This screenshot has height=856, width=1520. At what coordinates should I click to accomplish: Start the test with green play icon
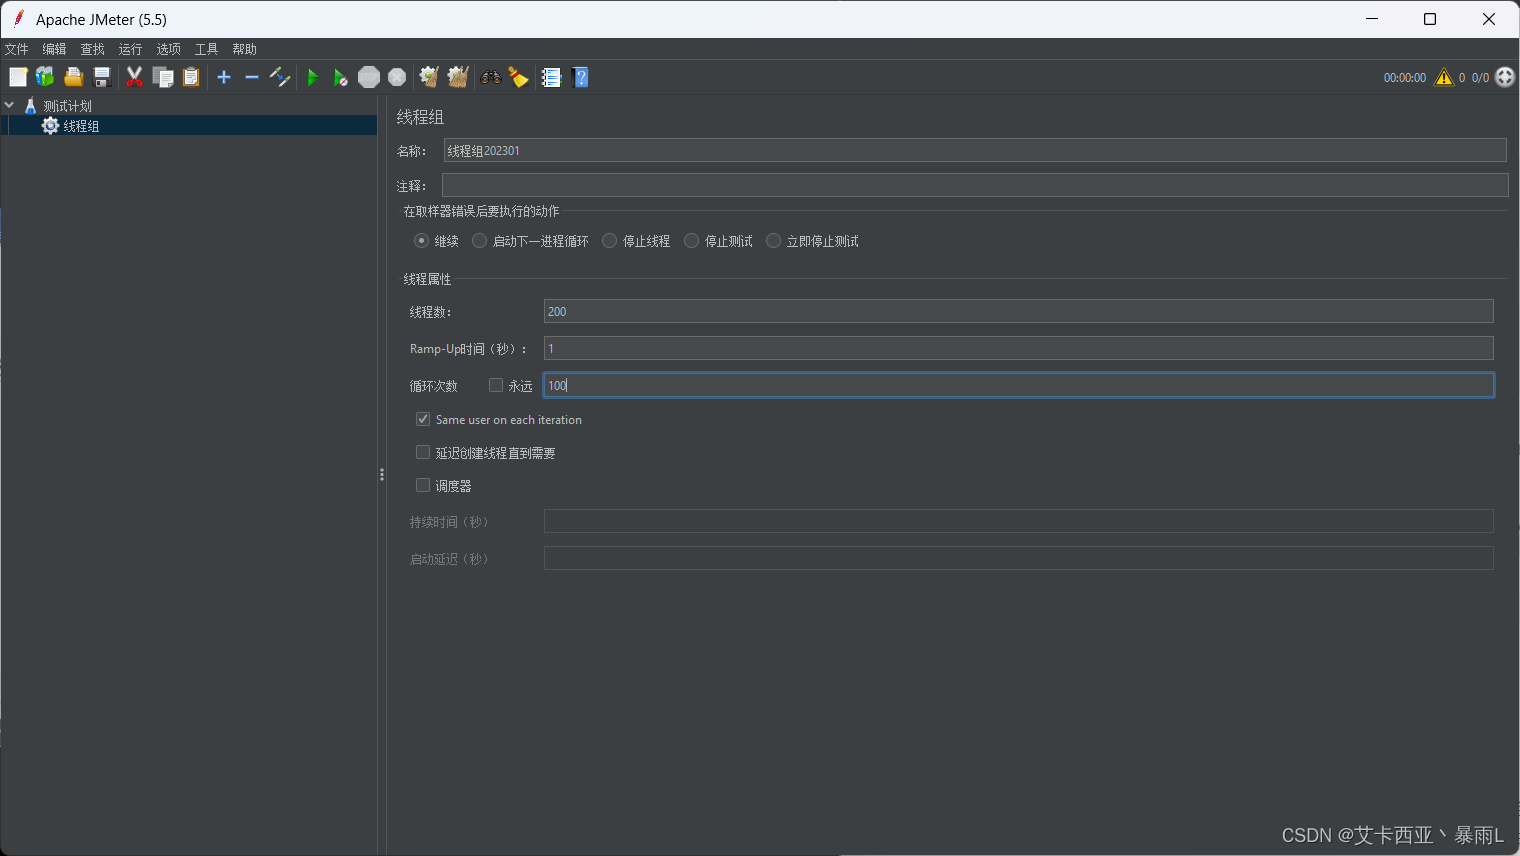coord(313,77)
